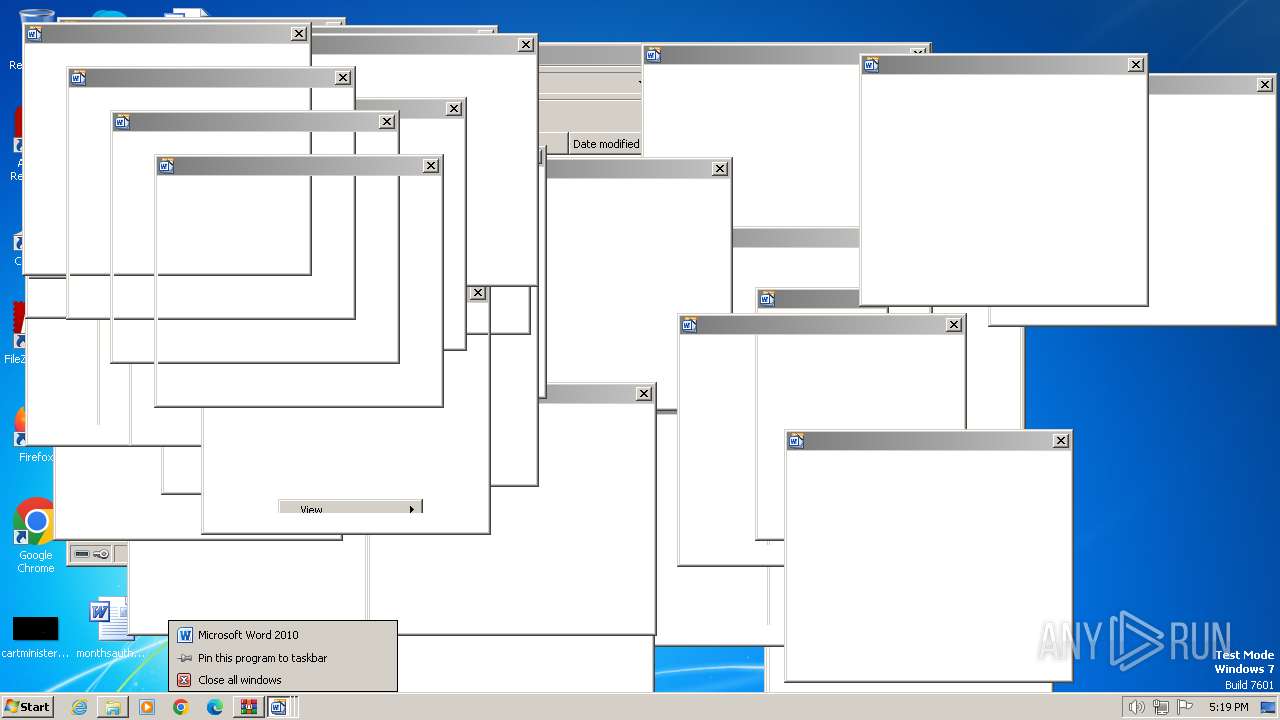Select the active Word taskbar button

point(279,707)
